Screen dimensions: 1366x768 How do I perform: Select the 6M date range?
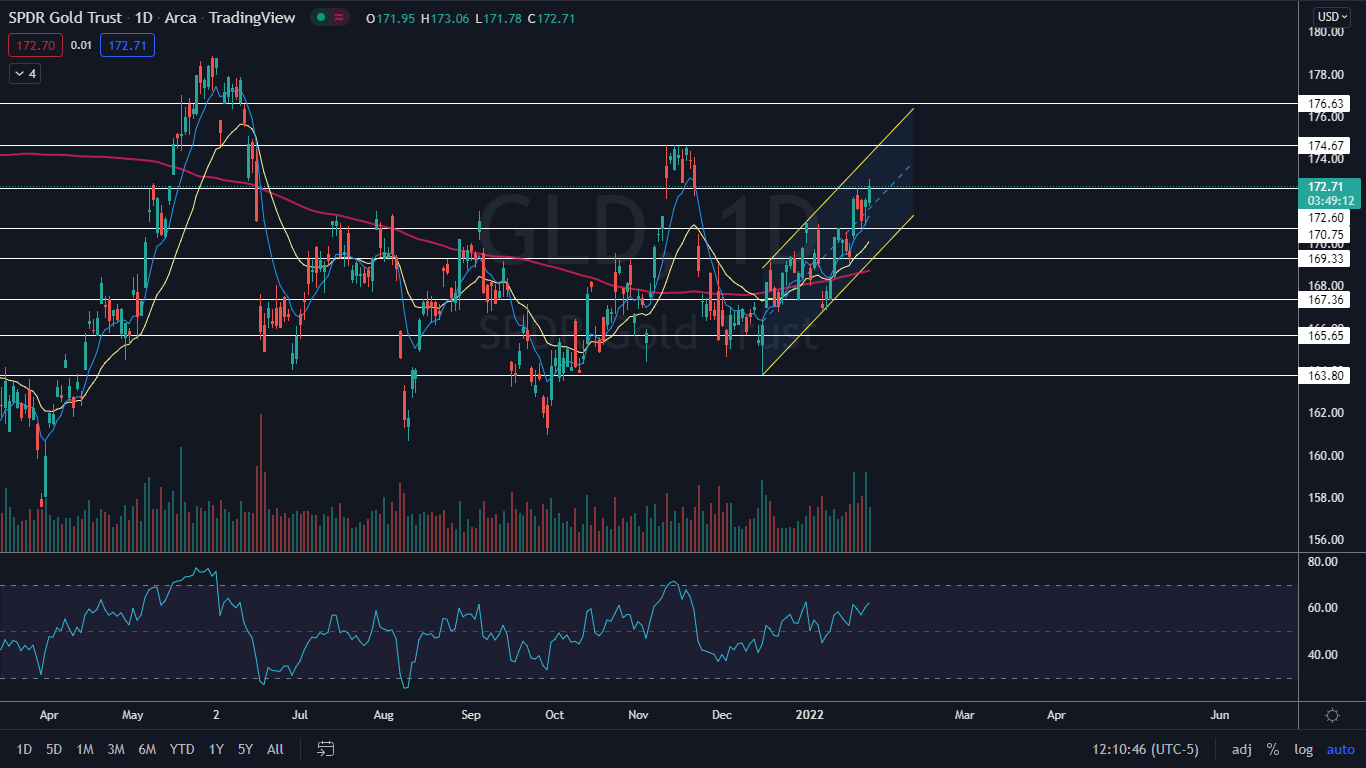(x=147, y=749)
